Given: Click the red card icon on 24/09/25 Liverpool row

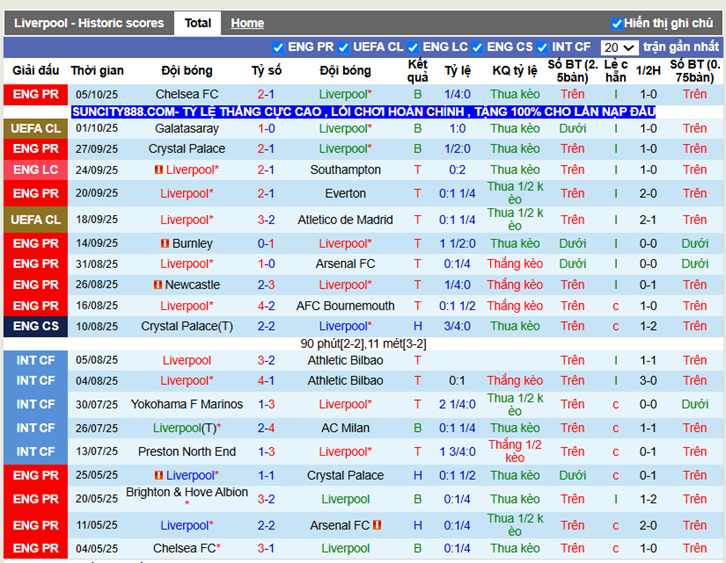Looking at the screenshot, I should pos(158,170).
